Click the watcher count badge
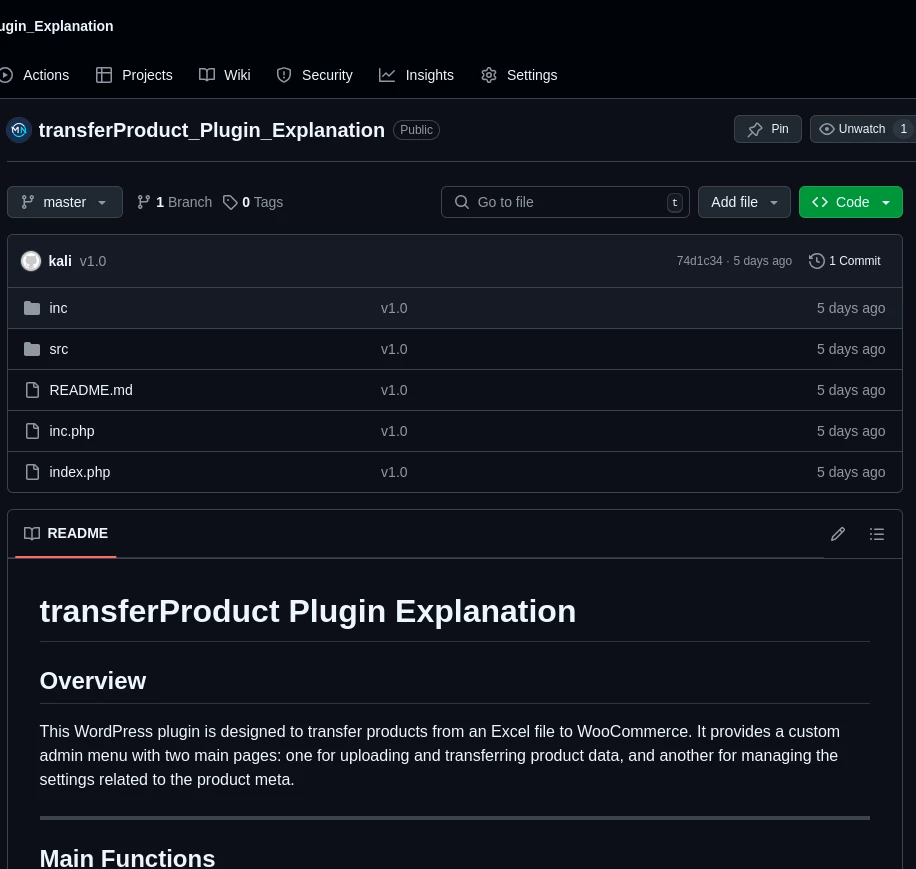 click(903, 129)
